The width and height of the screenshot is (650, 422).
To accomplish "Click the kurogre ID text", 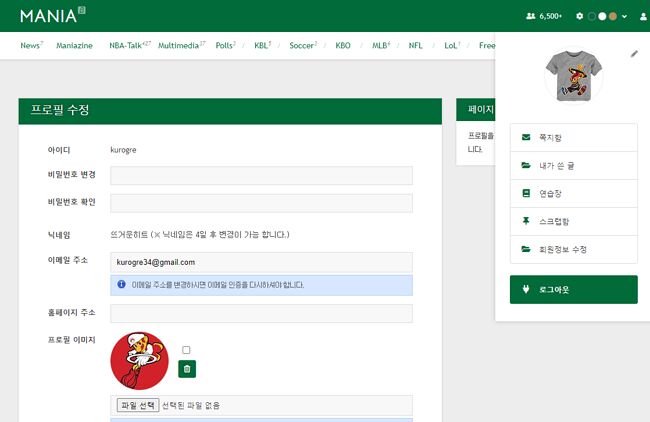I will (x=123, y=150).
